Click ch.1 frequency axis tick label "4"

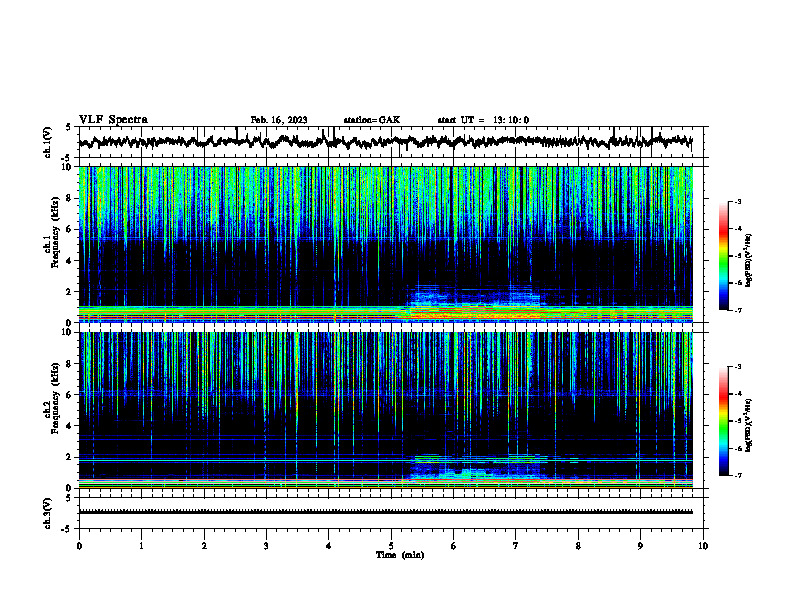click(71, 261)
